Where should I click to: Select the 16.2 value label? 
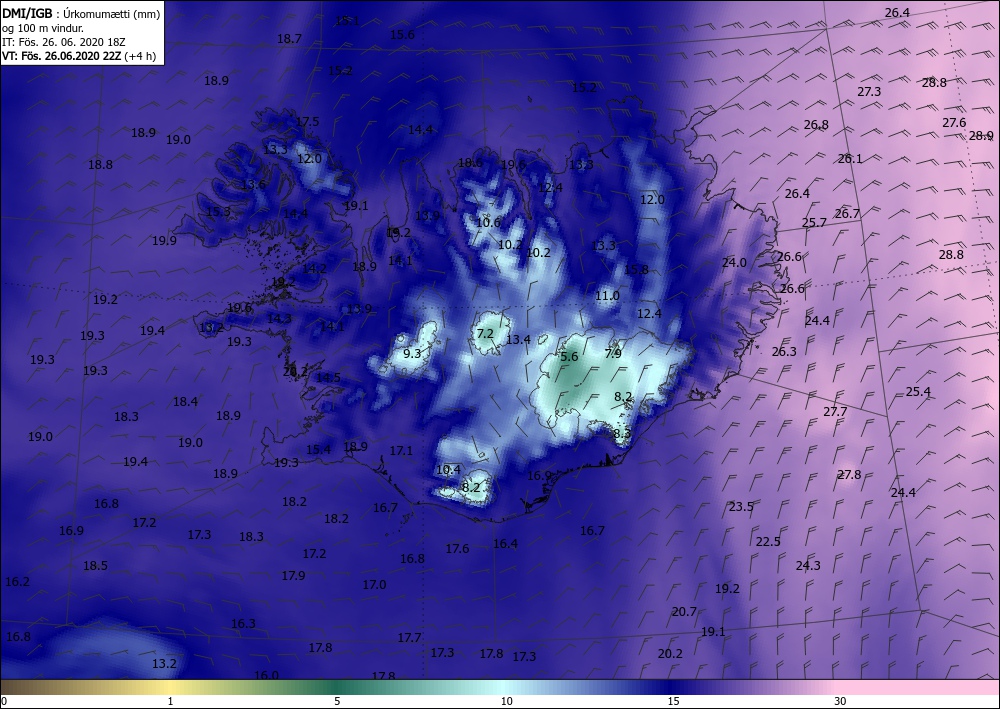(17, 581)
